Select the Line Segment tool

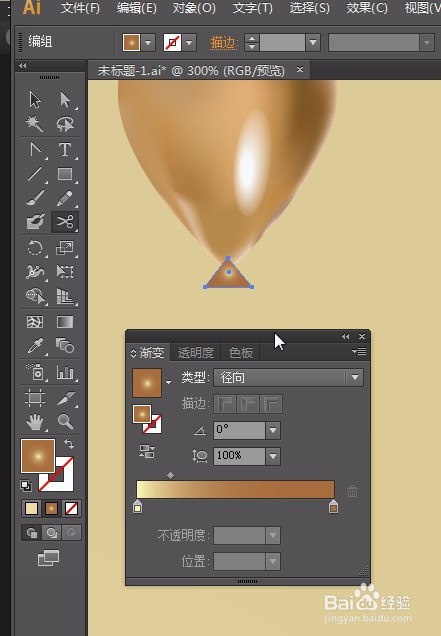(35, 174)
